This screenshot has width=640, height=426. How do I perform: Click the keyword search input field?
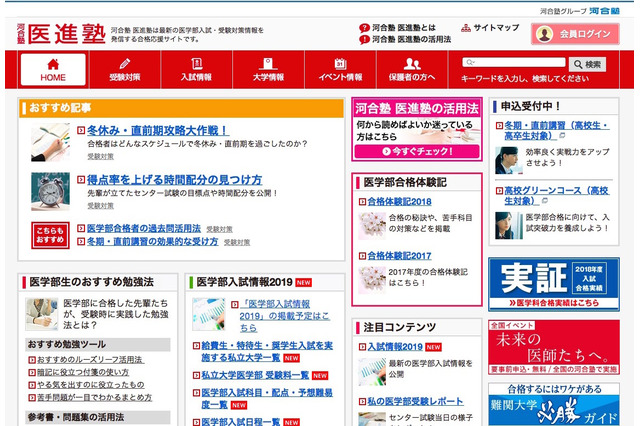(x=514, y=62)
